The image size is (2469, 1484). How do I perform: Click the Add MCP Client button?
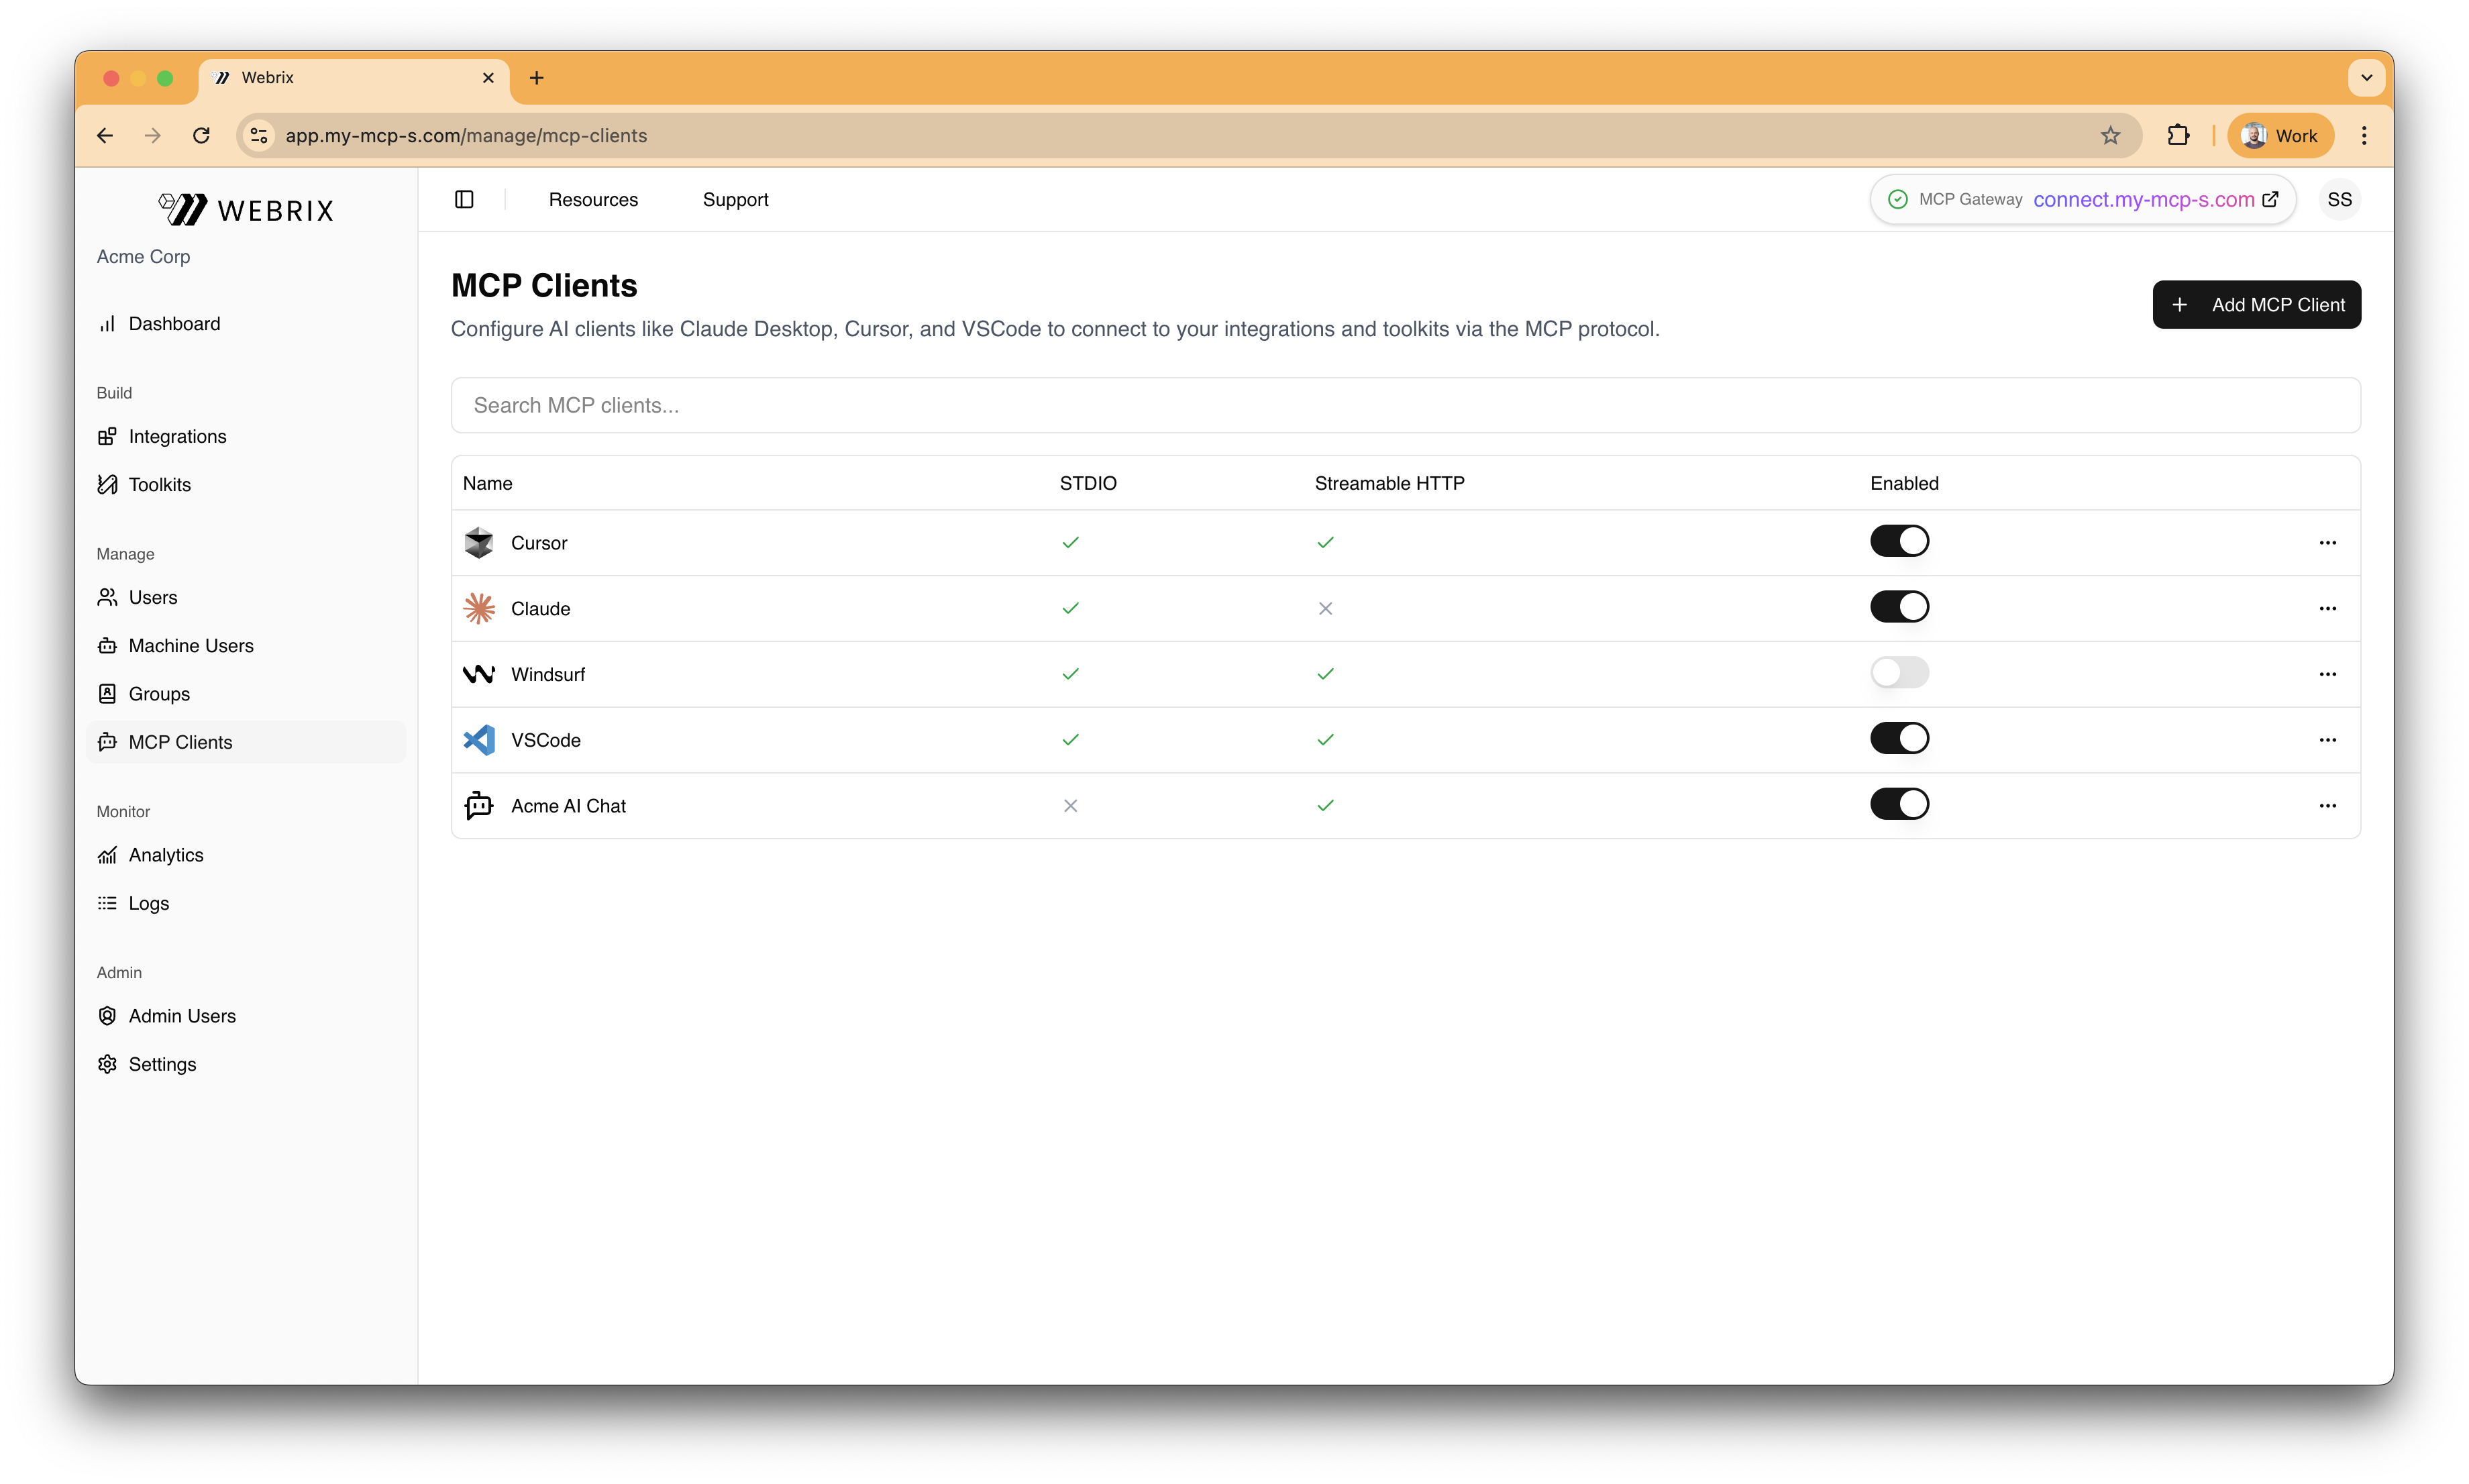tap(2256, 304)
